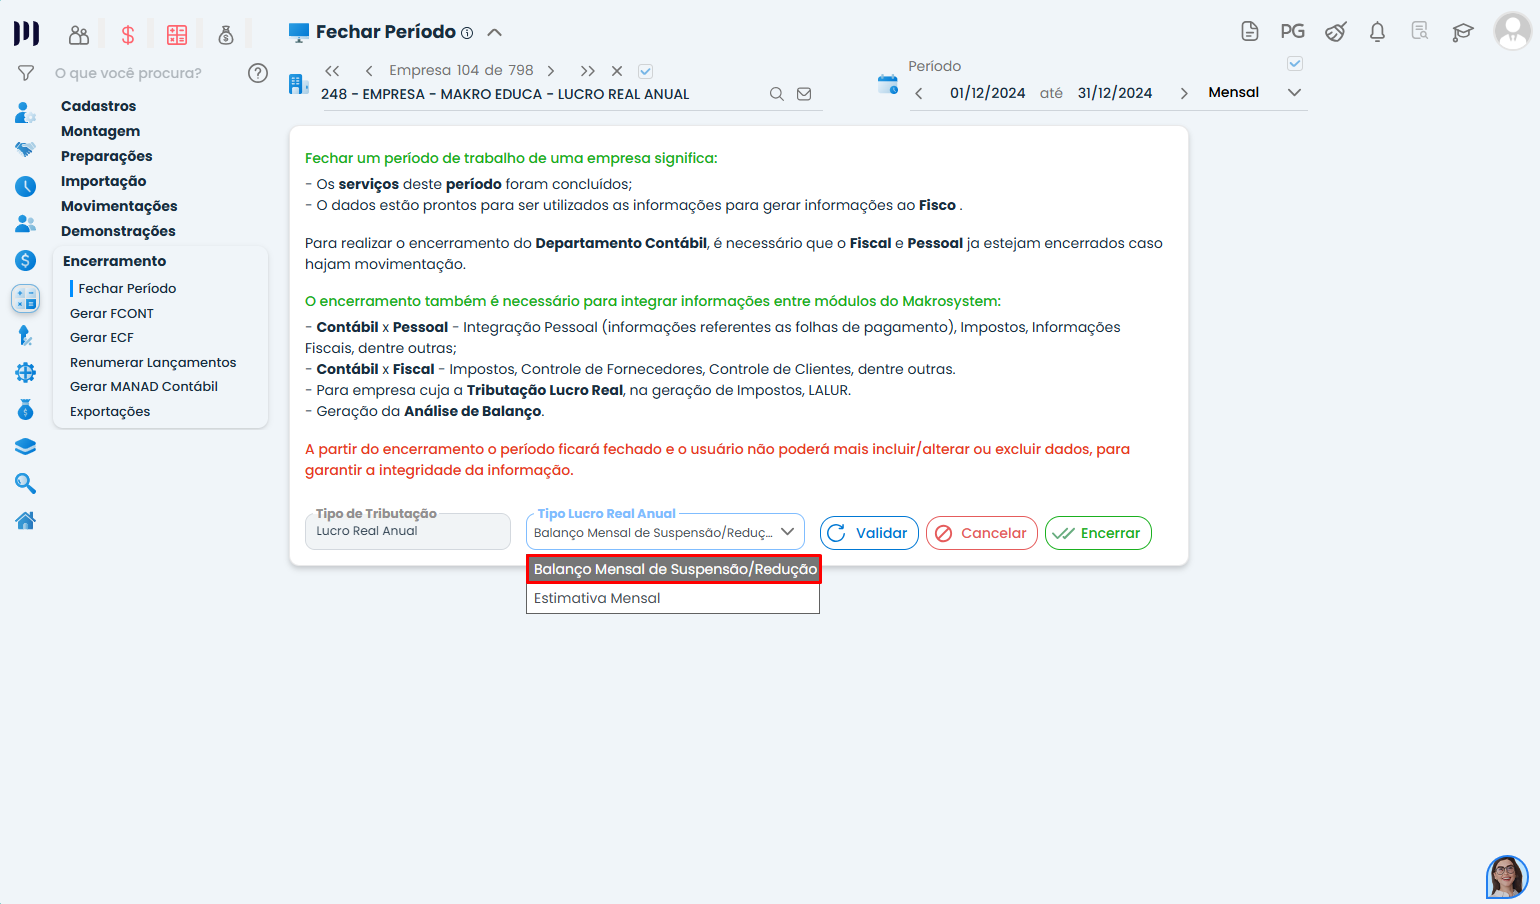1540x904 pixels.
Task: Expand the Demonstrações menu
Action: coord(118,231)
